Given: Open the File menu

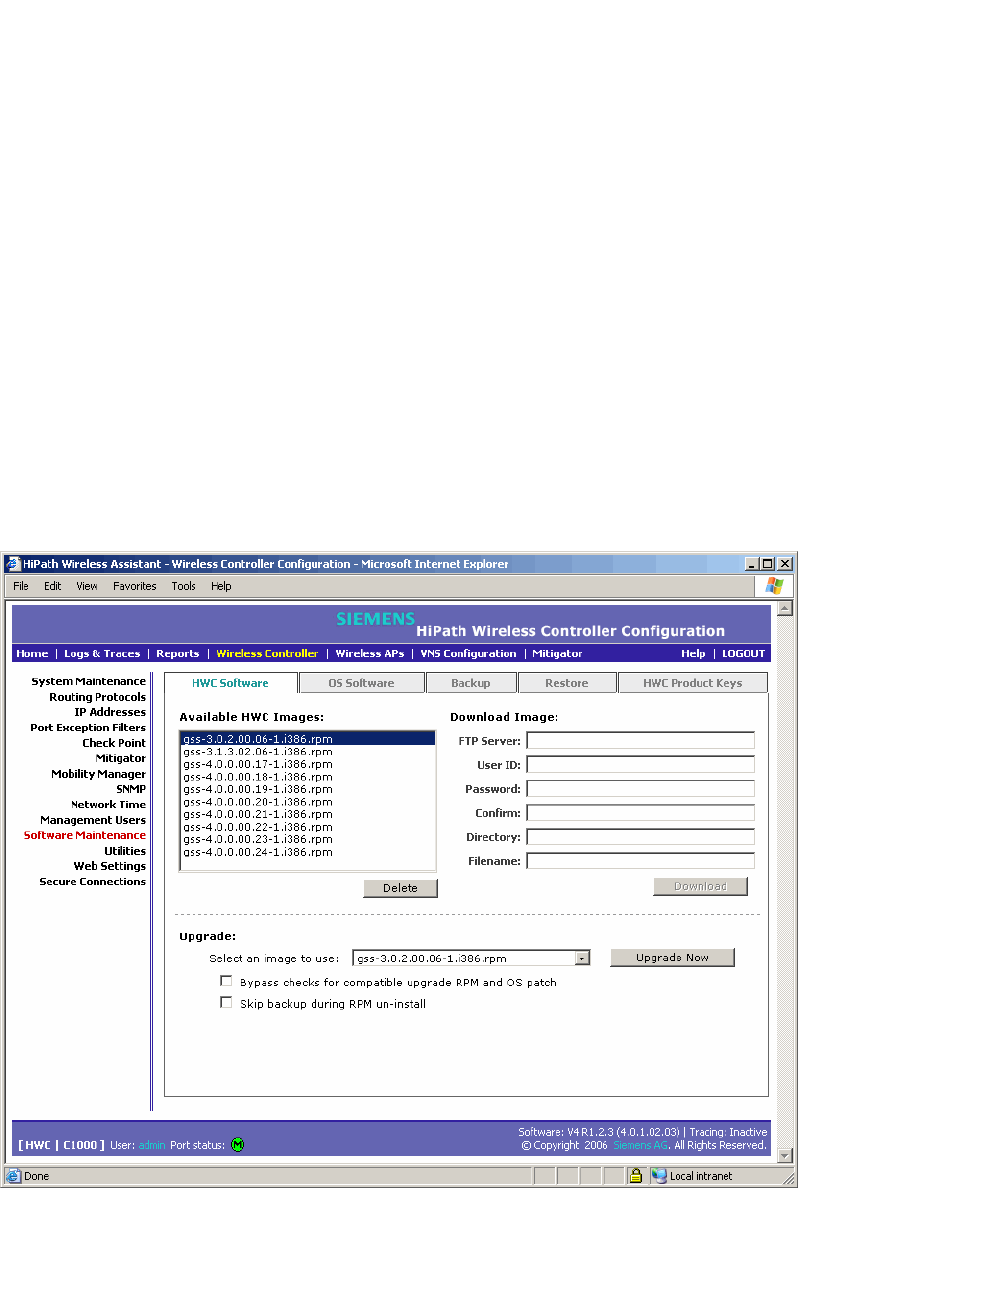Looking at the screenshot, I should 21,586.
